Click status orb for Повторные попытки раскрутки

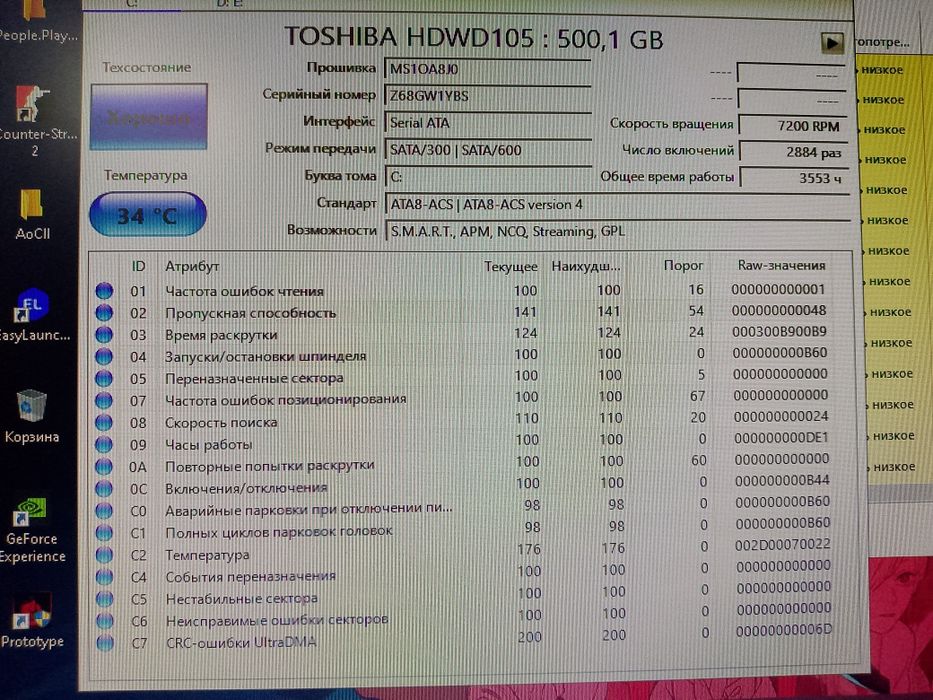tap(104, 466)
